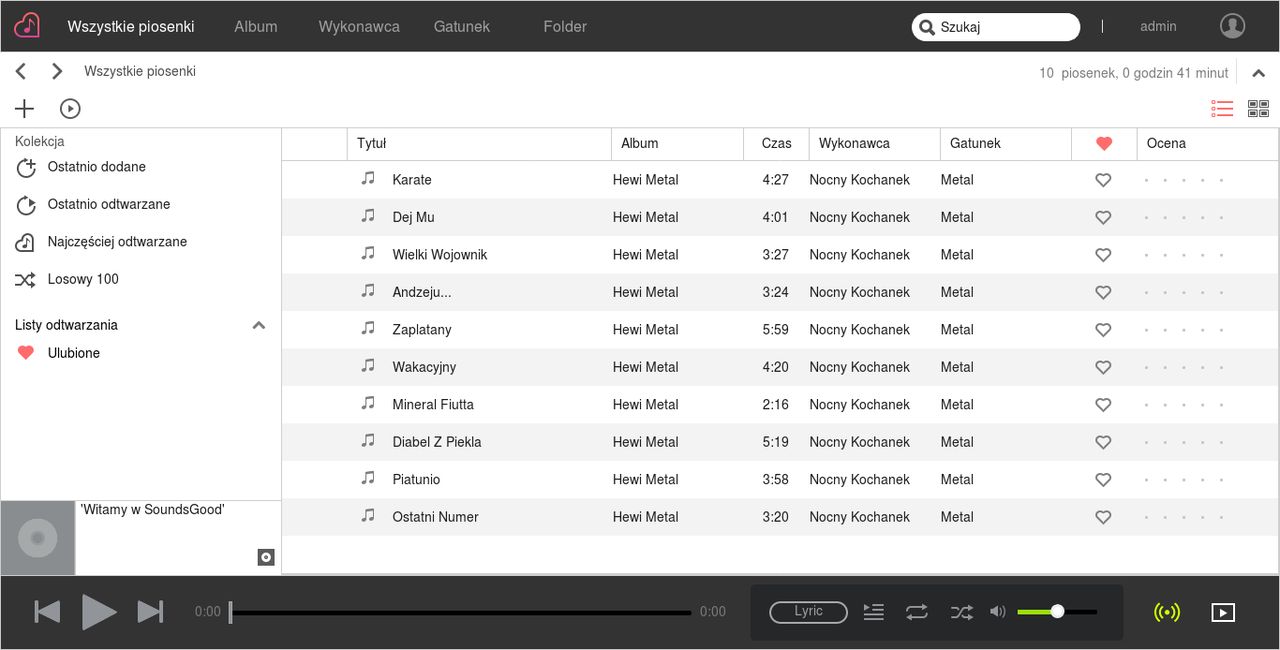This screenshot has width=1280, height=650.
Task: Open the user account avatar icon
Action: [x=1232, y=26]
